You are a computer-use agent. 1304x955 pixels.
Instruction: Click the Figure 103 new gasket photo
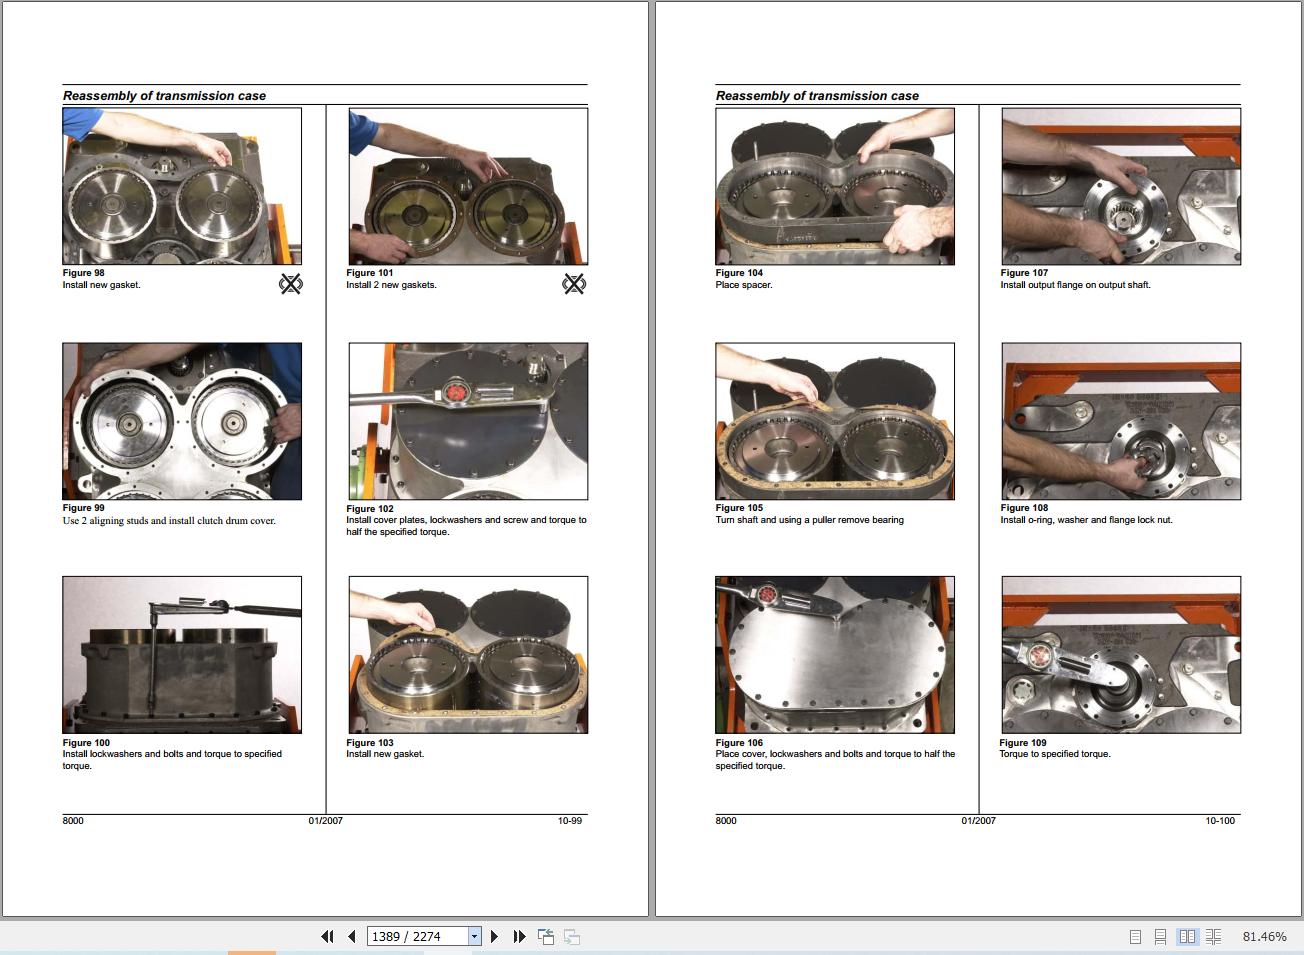click(468, 655)
